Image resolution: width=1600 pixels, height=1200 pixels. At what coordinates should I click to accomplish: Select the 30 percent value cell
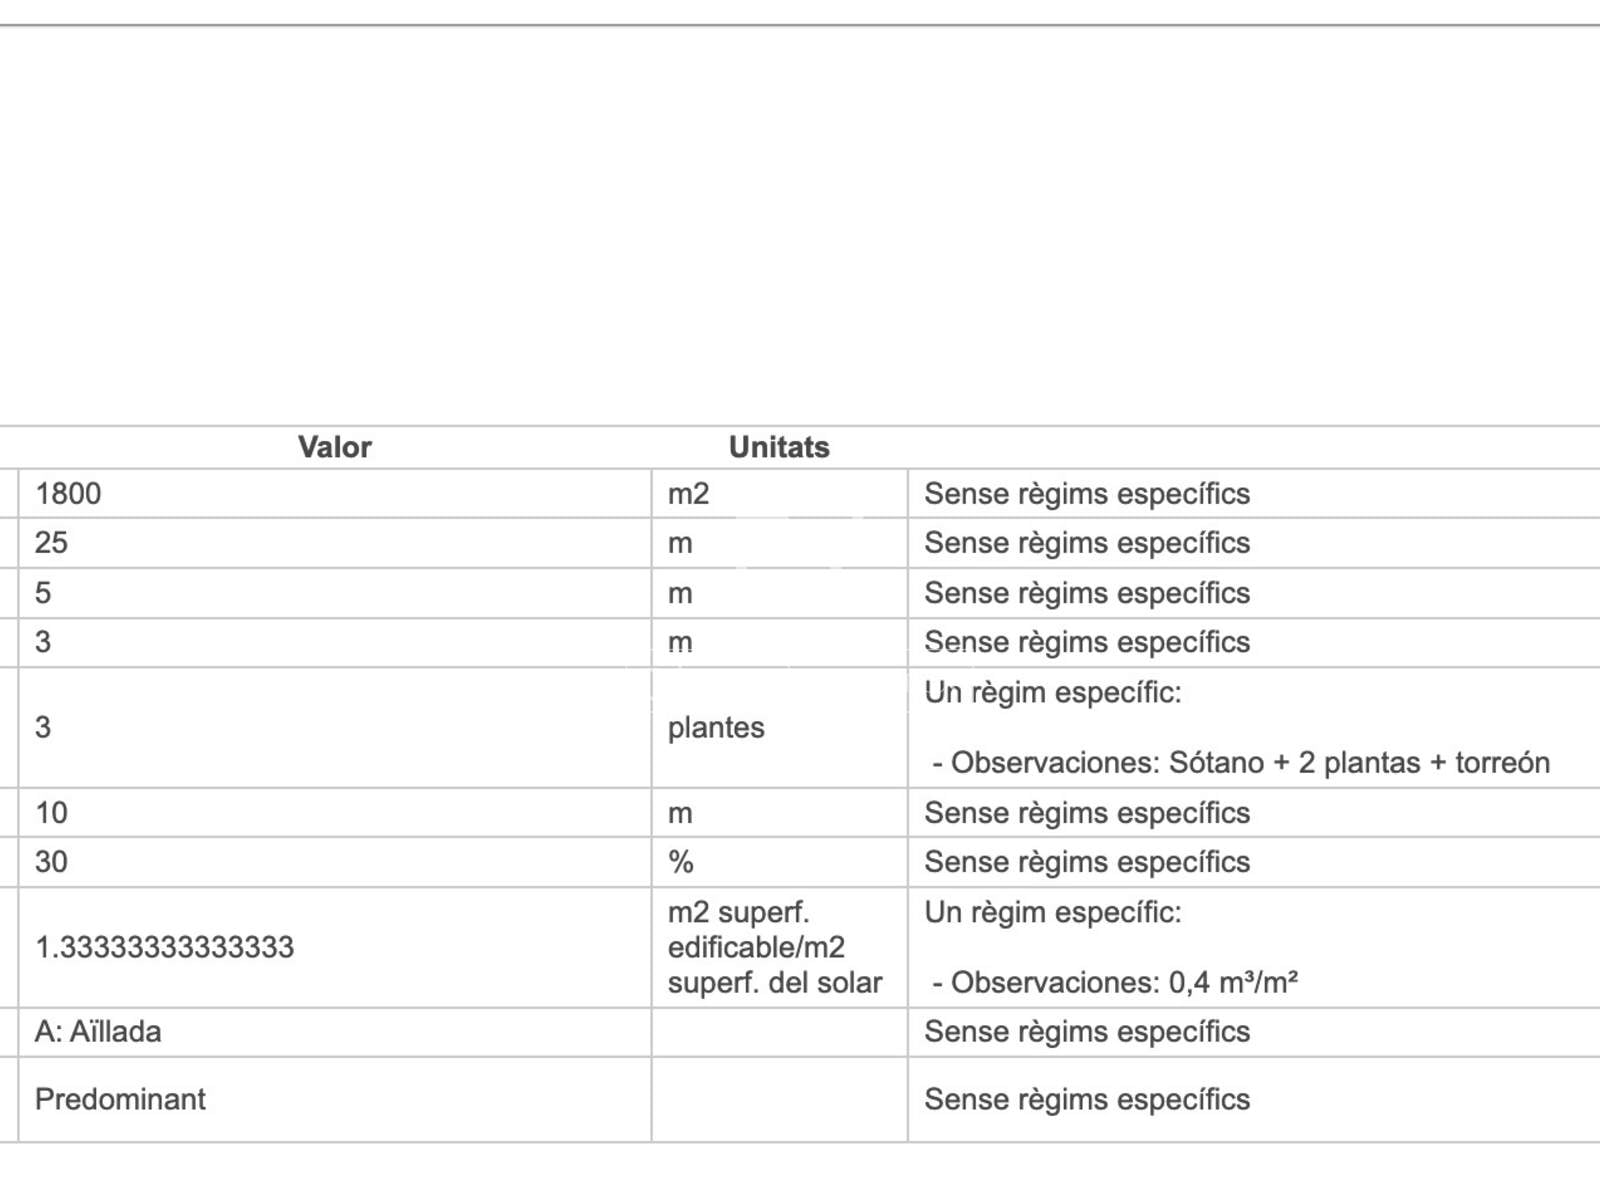click(x=335, y=862)
